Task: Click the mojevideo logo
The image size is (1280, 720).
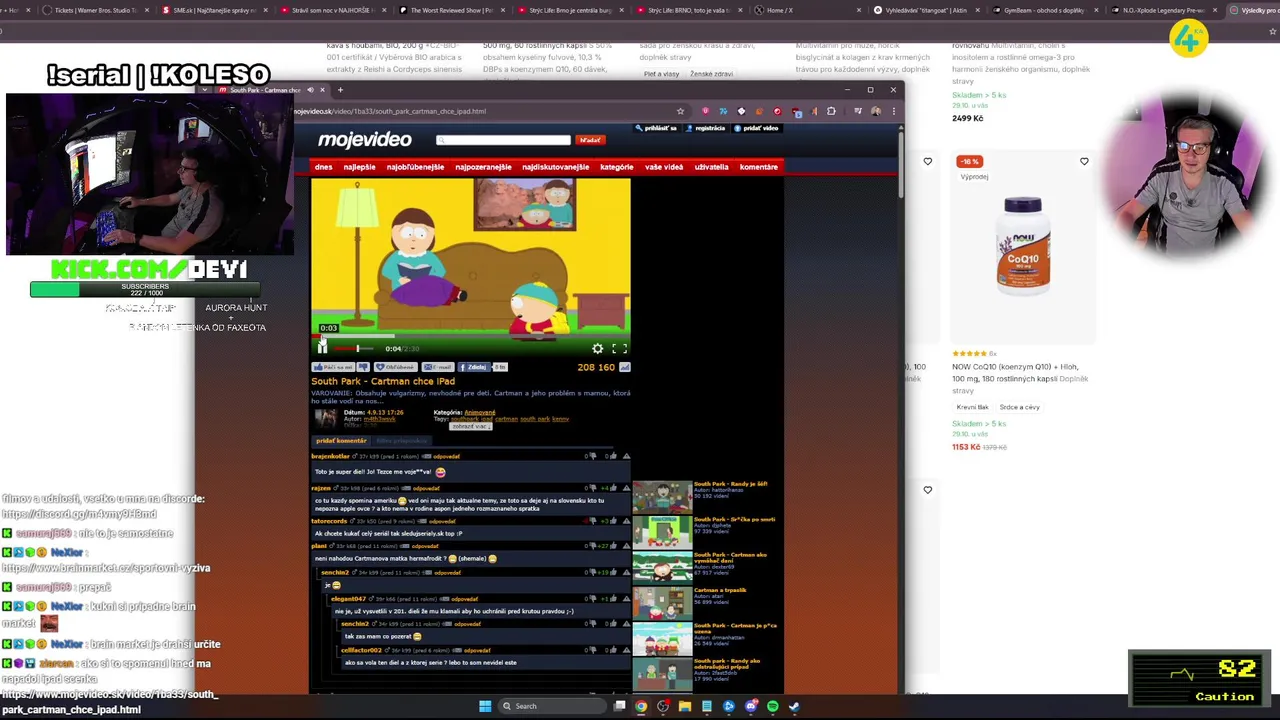Action: tap(365, 140)
